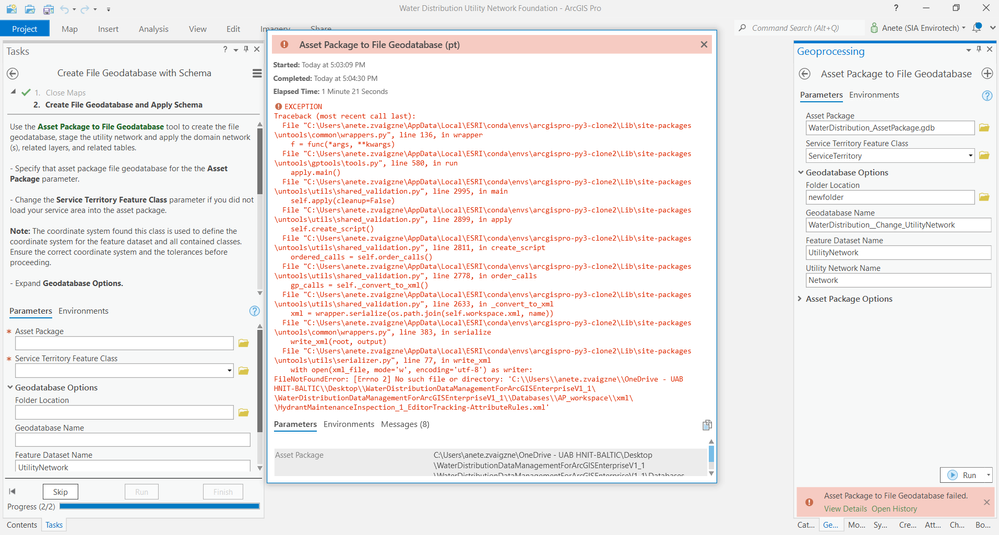Viewport: 999px width, 535px height.
Task: Click the Geodatabase Name field in Geoprocessing
Action: pos(898,225)
